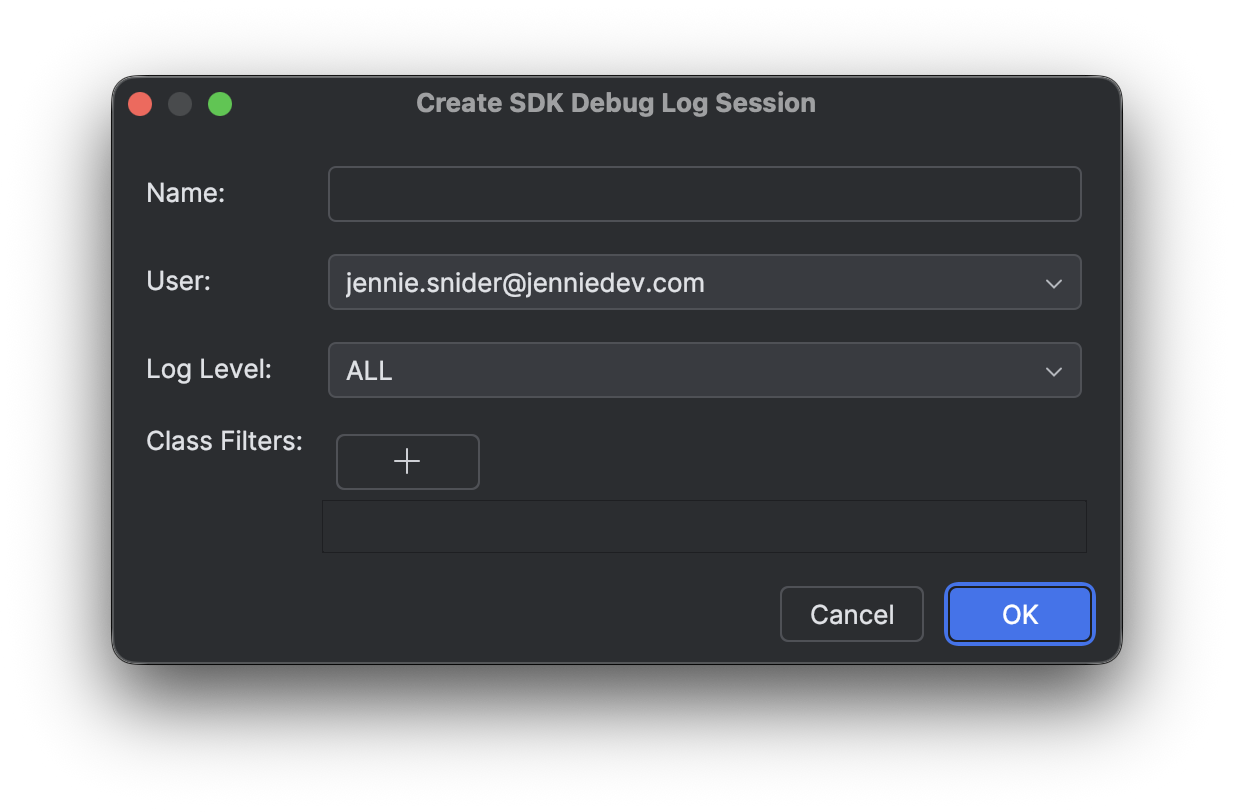Confirm the session with the OK button
Screen dimensions: 1234x812
[x=1020, y=614]
